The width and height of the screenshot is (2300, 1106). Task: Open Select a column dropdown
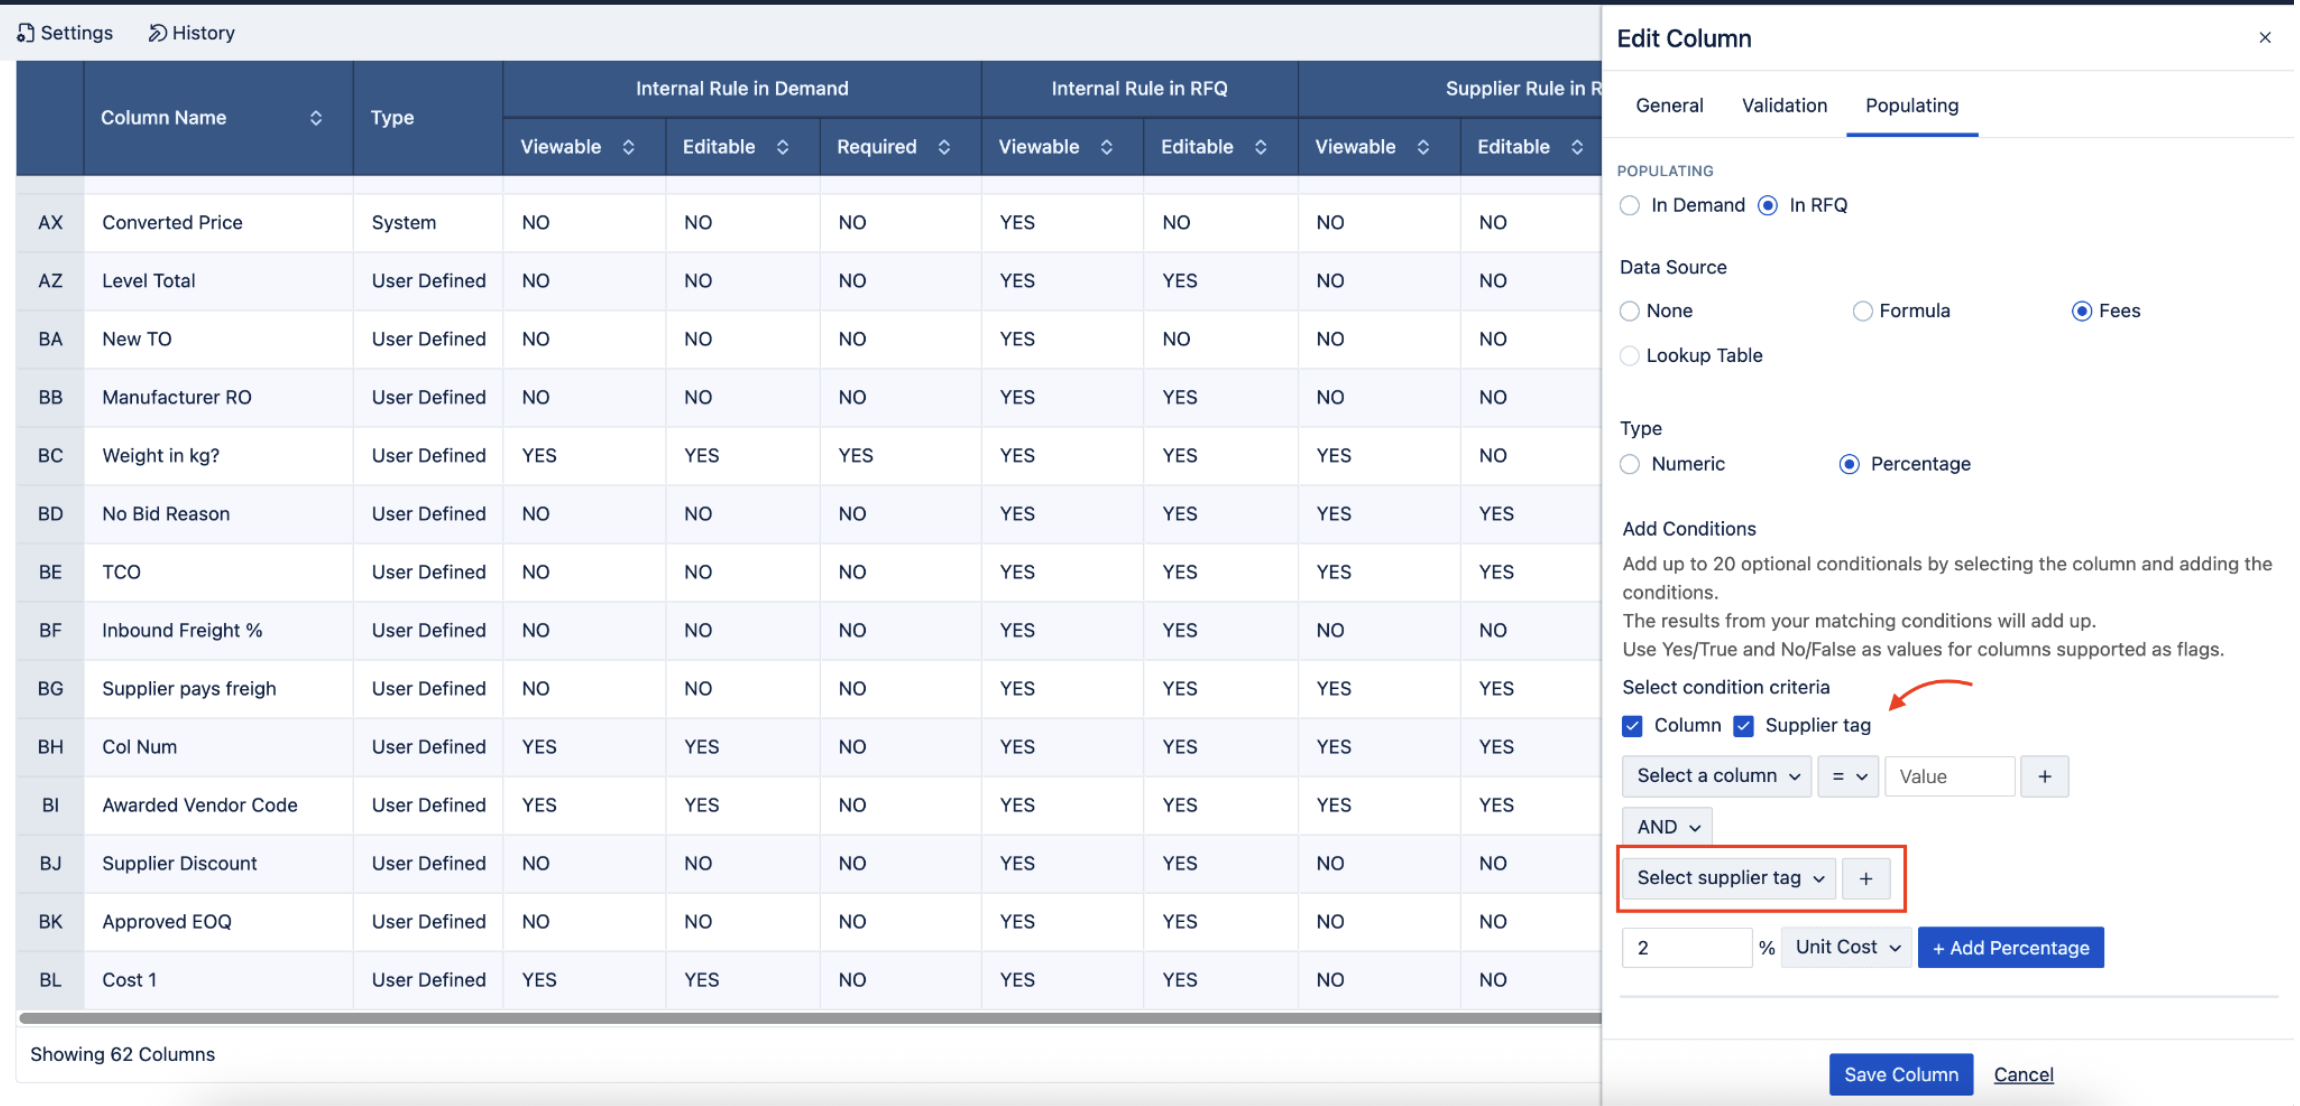[1716, 777]
